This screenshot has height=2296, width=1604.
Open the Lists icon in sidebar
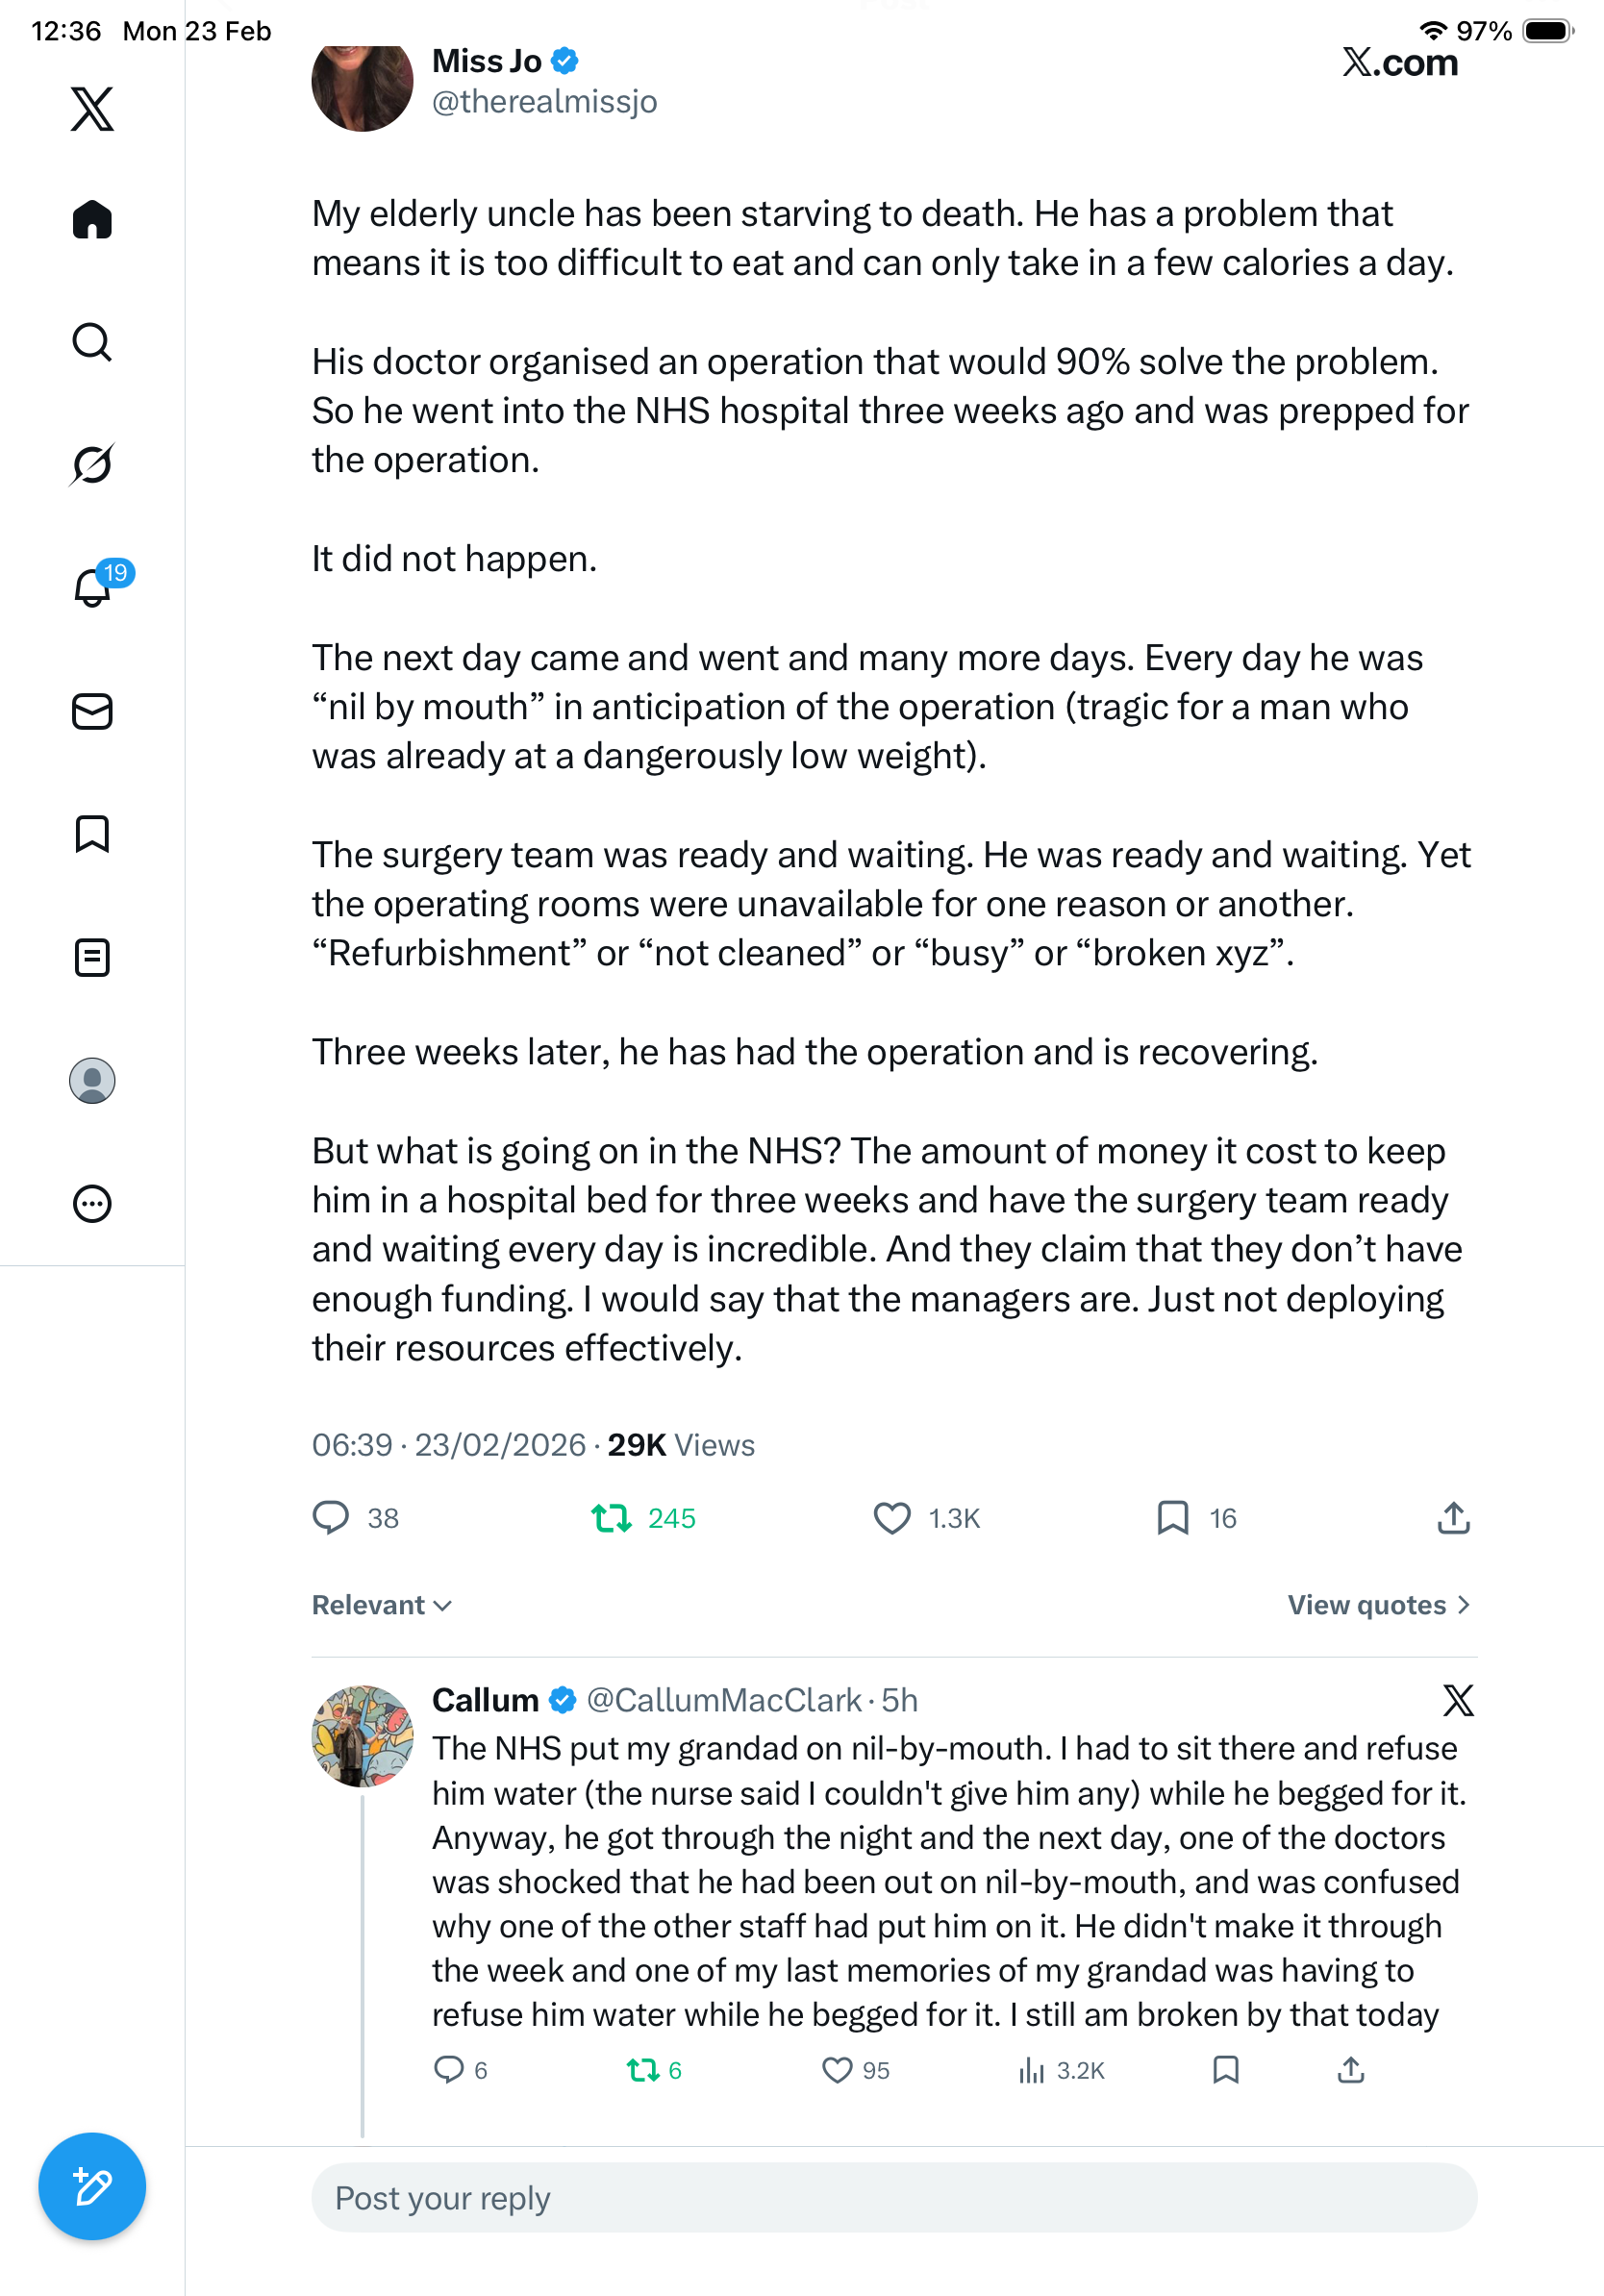pyautogui.click(x=92, y=957)
